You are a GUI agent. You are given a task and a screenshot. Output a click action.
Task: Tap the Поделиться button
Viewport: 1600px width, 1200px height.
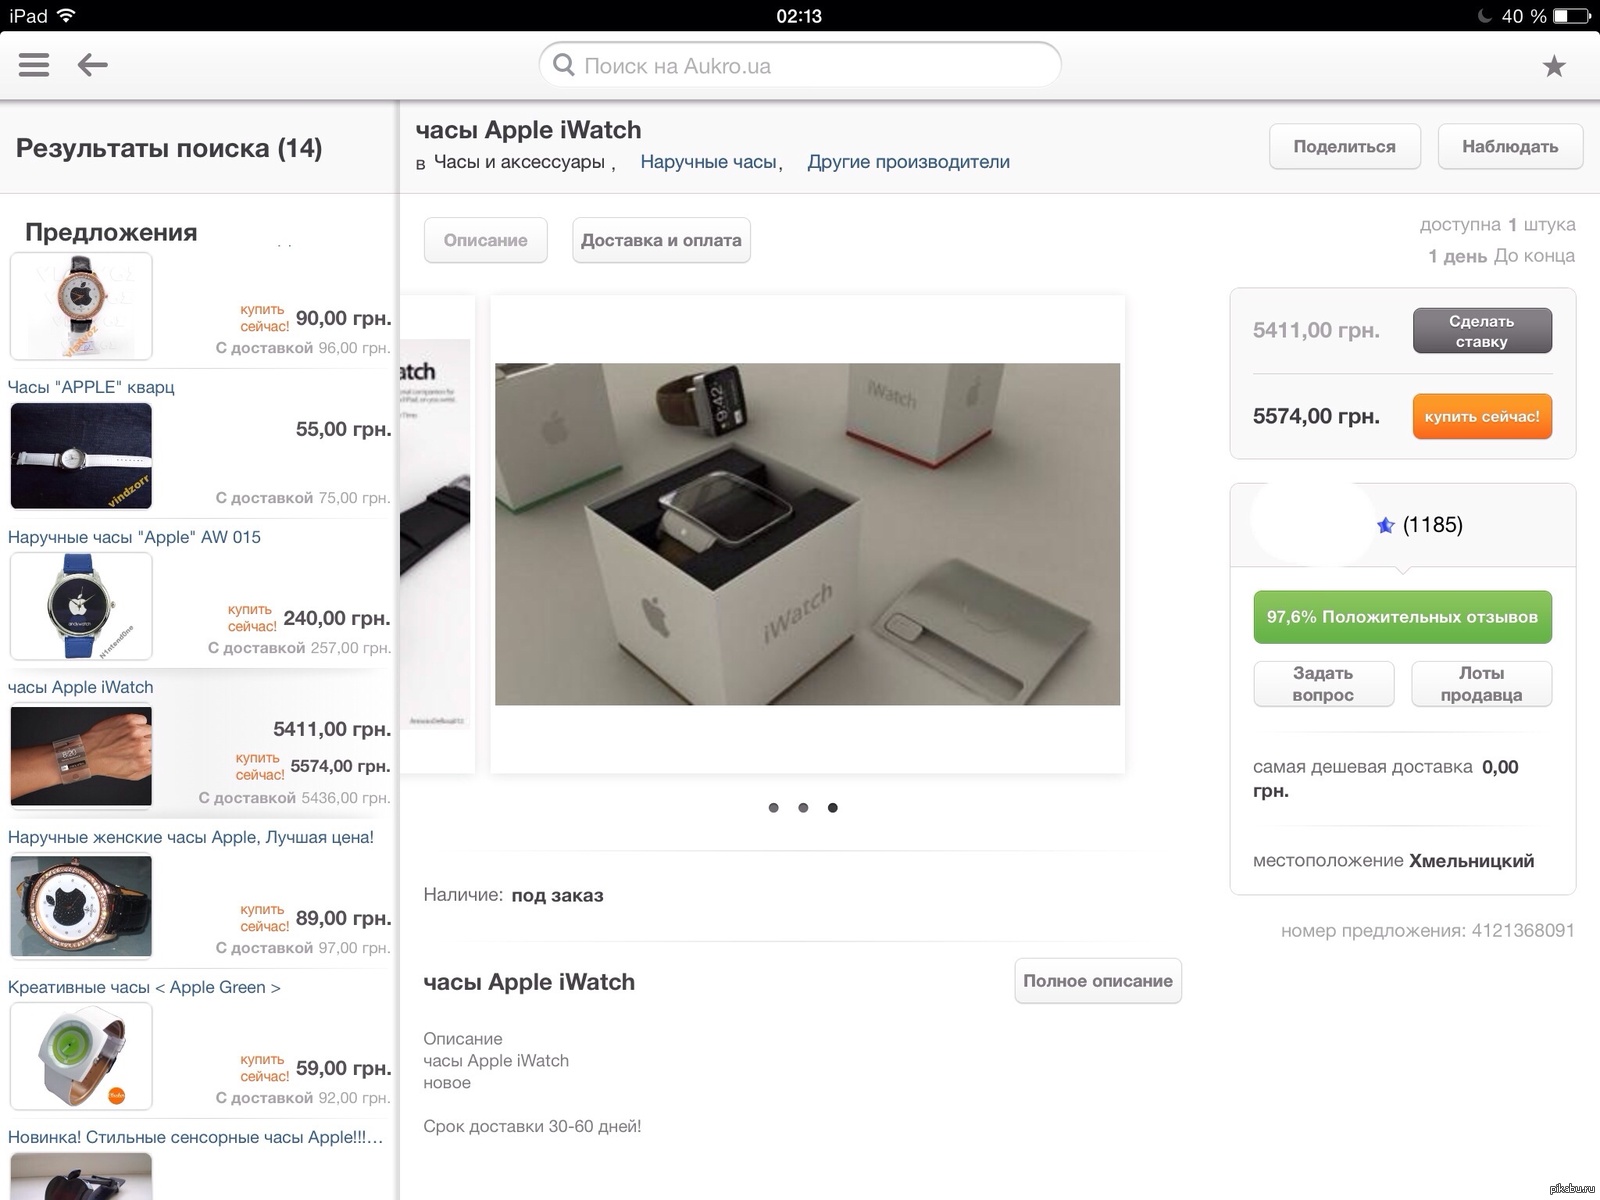click(1345, 147)
